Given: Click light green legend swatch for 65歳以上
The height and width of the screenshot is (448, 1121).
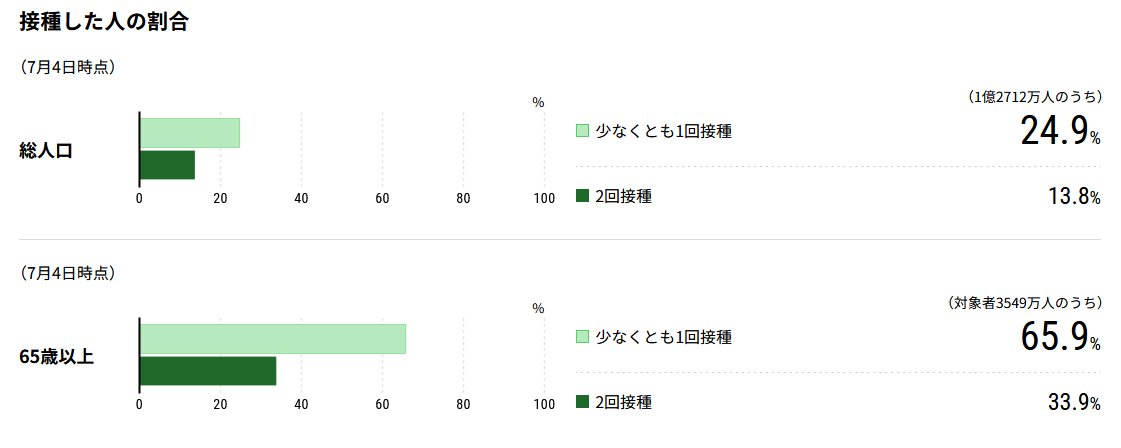Looking at the screenshot, I should [582, 337].
